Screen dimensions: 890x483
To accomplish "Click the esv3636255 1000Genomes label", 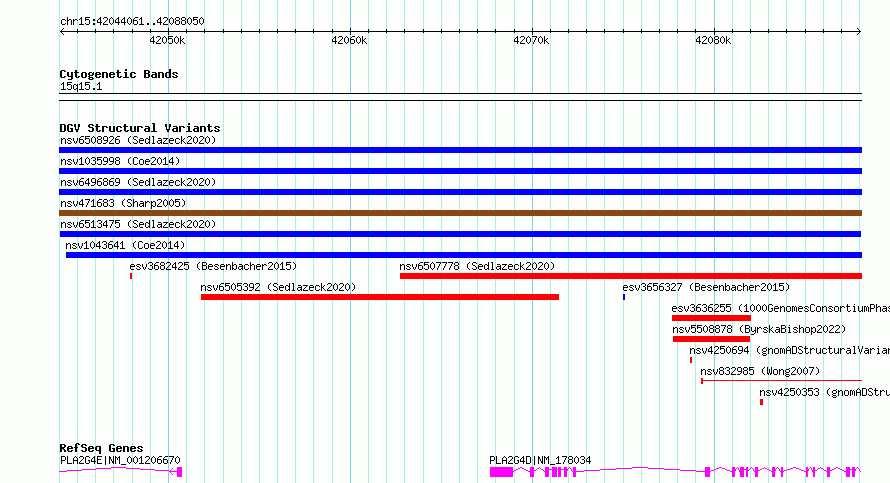I will click(780, 308).
